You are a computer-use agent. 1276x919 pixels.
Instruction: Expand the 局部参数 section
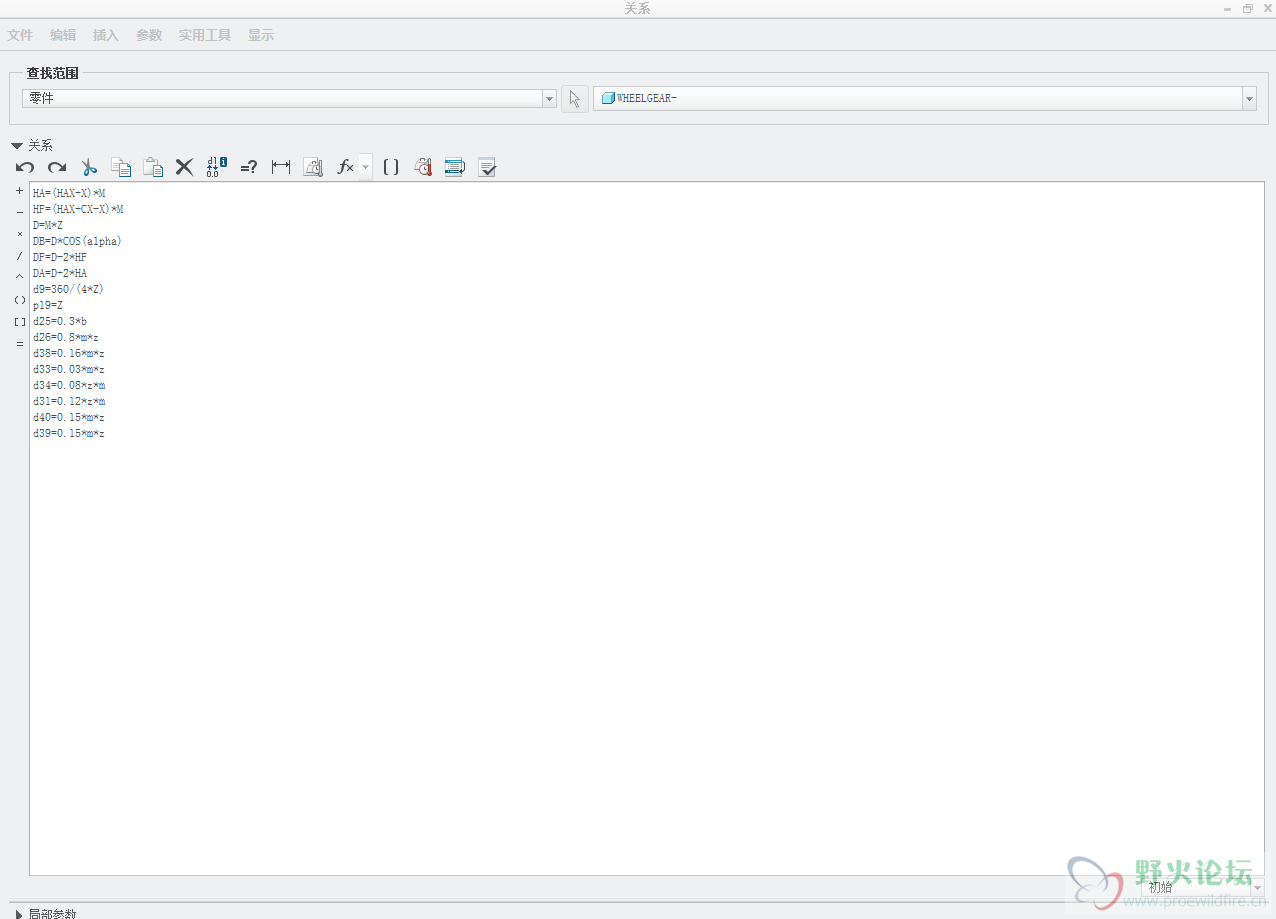click(18, 914)
